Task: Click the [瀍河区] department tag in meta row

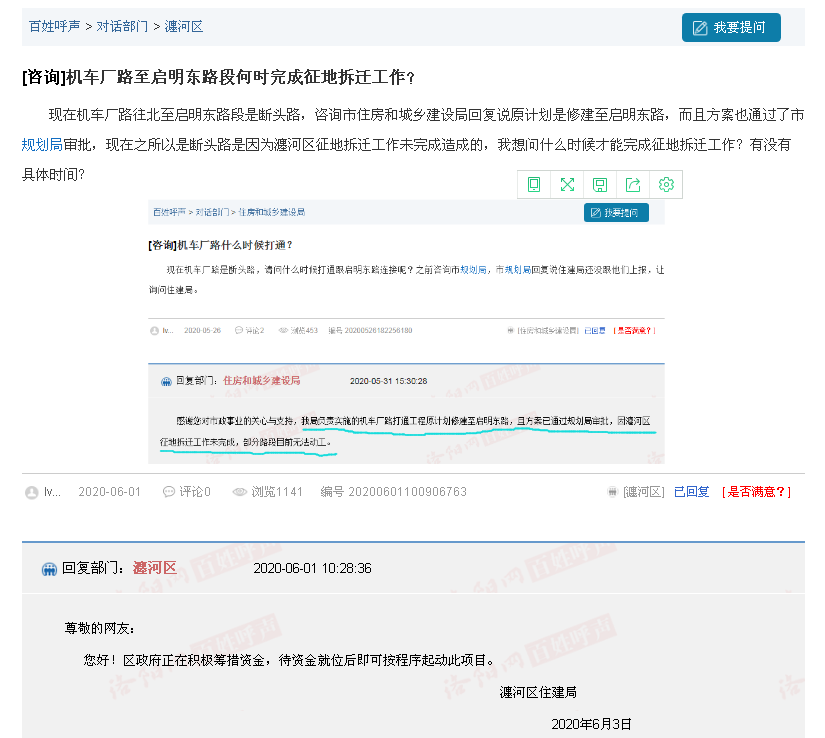Action: [x=643, y=492]
